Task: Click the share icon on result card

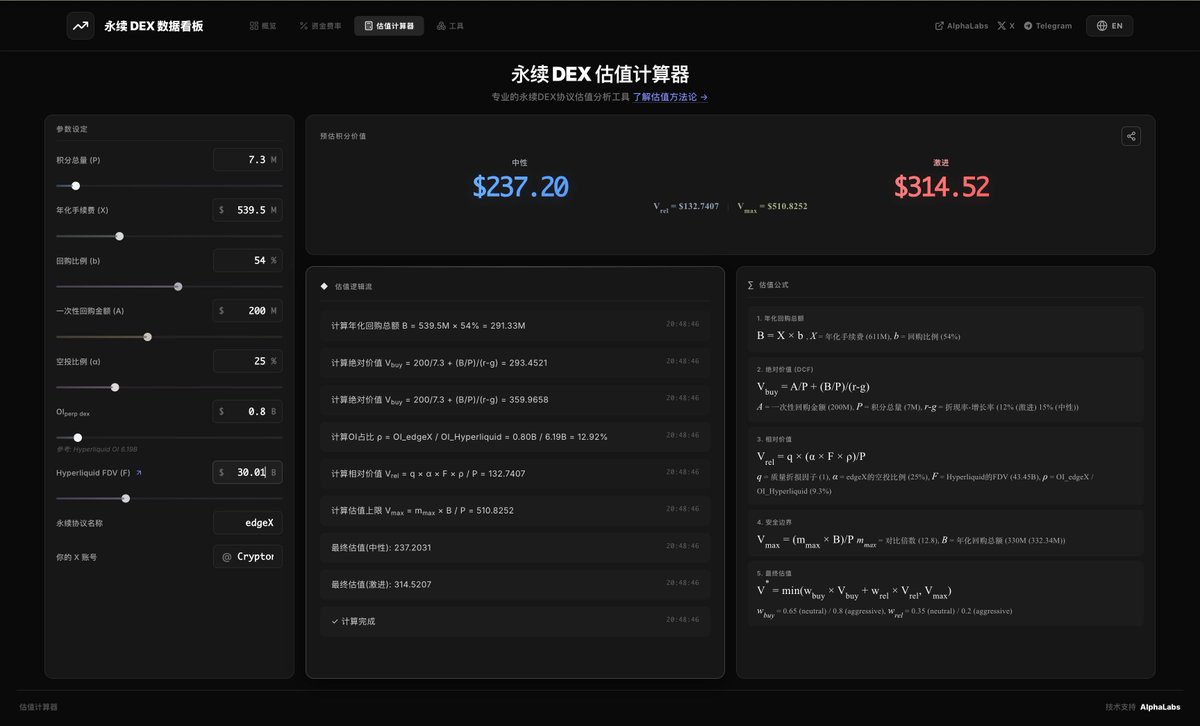Action: pyautogui.click(x=1131, y=136)
